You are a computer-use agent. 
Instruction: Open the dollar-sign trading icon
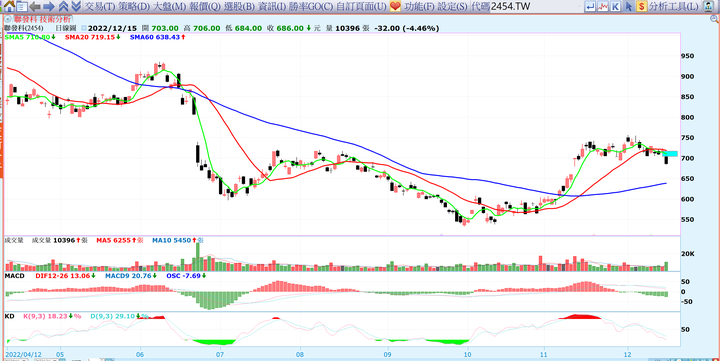(641, 6)
